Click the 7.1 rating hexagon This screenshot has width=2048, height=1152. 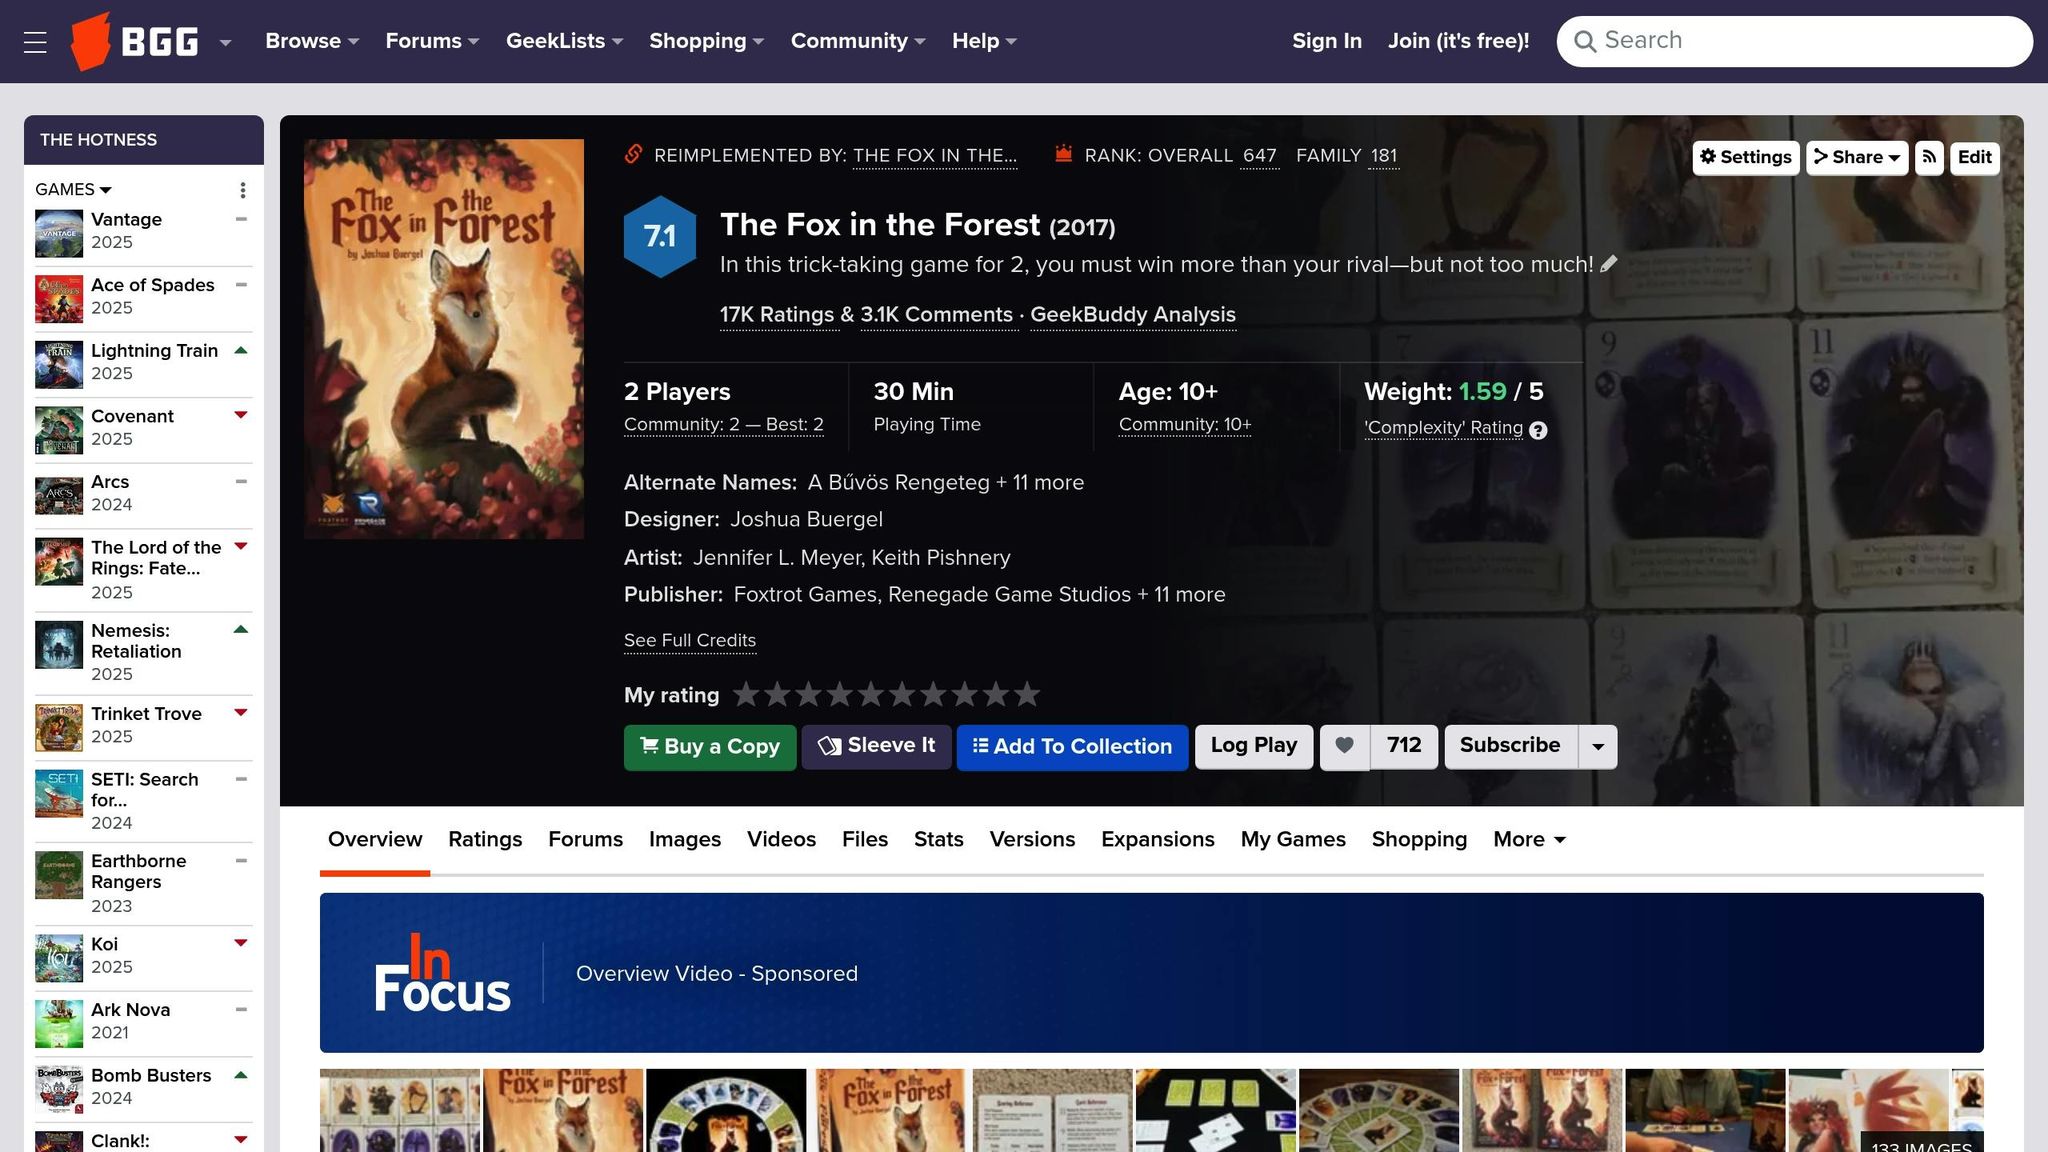point(660,236)
